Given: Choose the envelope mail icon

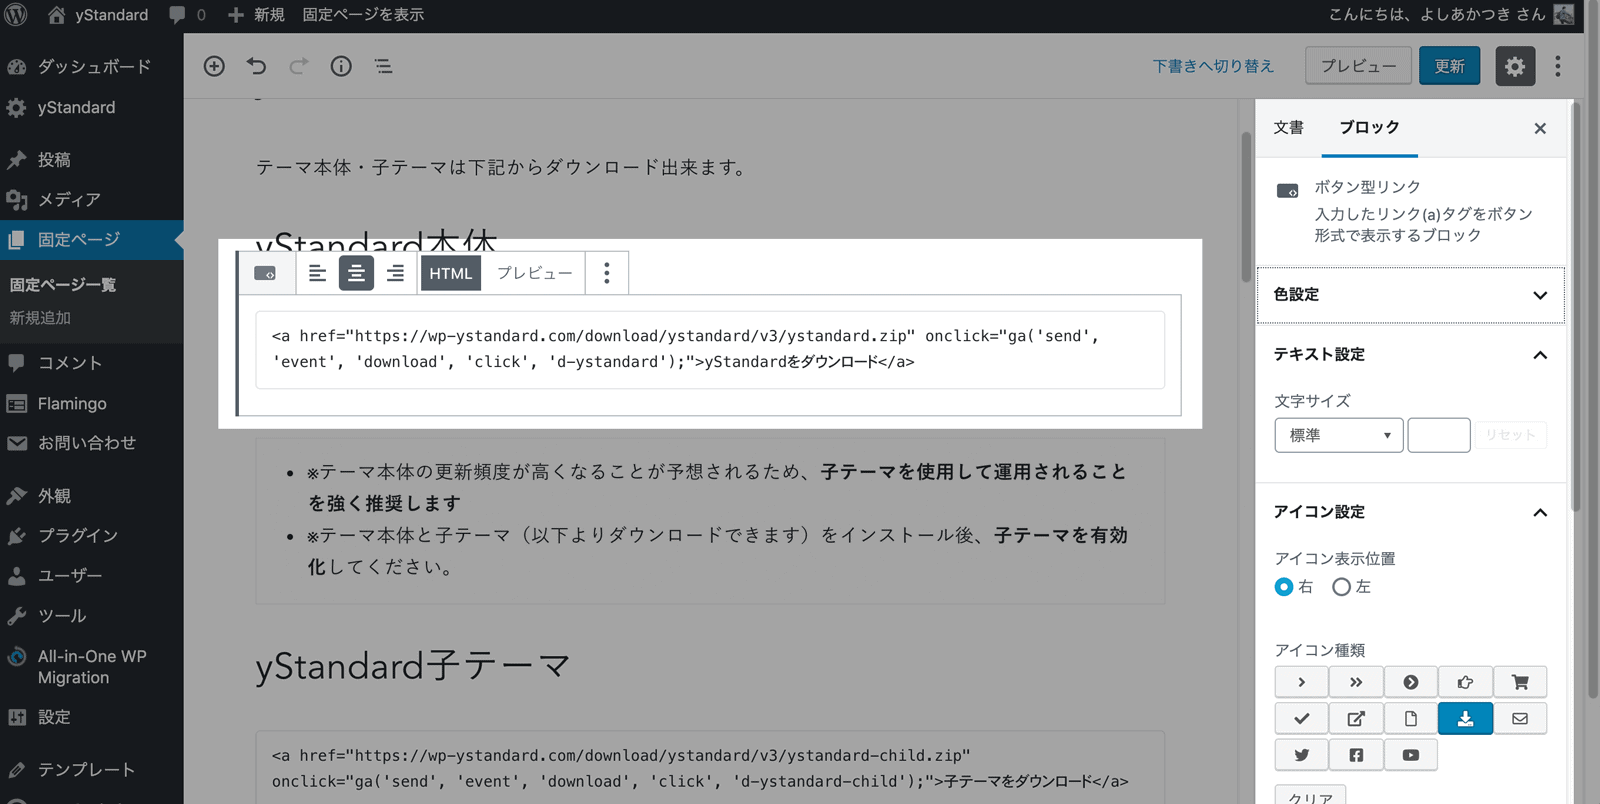Looking at the screenshot, I should click(1520, 718).
